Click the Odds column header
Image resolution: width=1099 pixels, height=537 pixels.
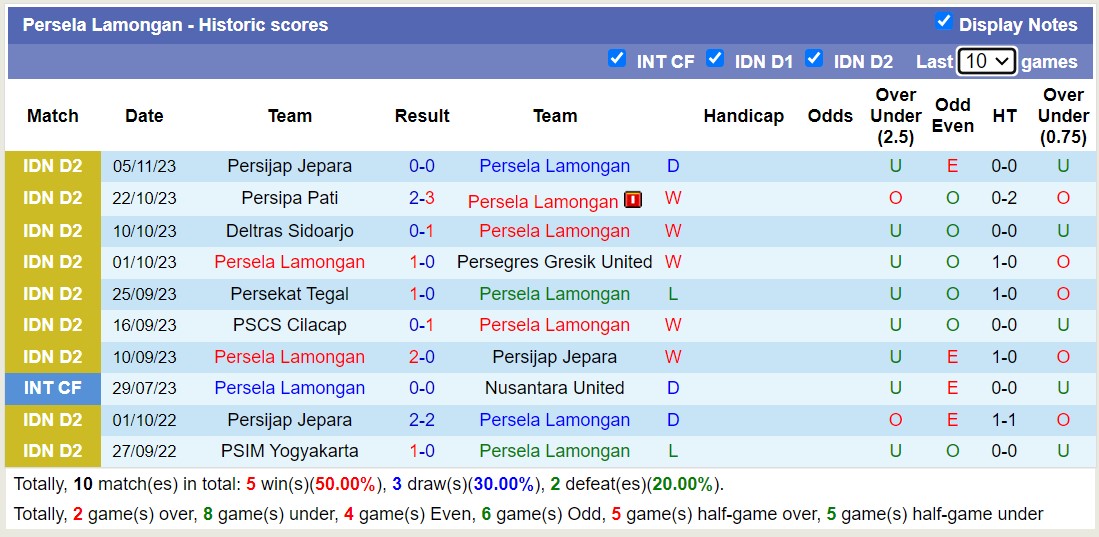pos(831,116)
